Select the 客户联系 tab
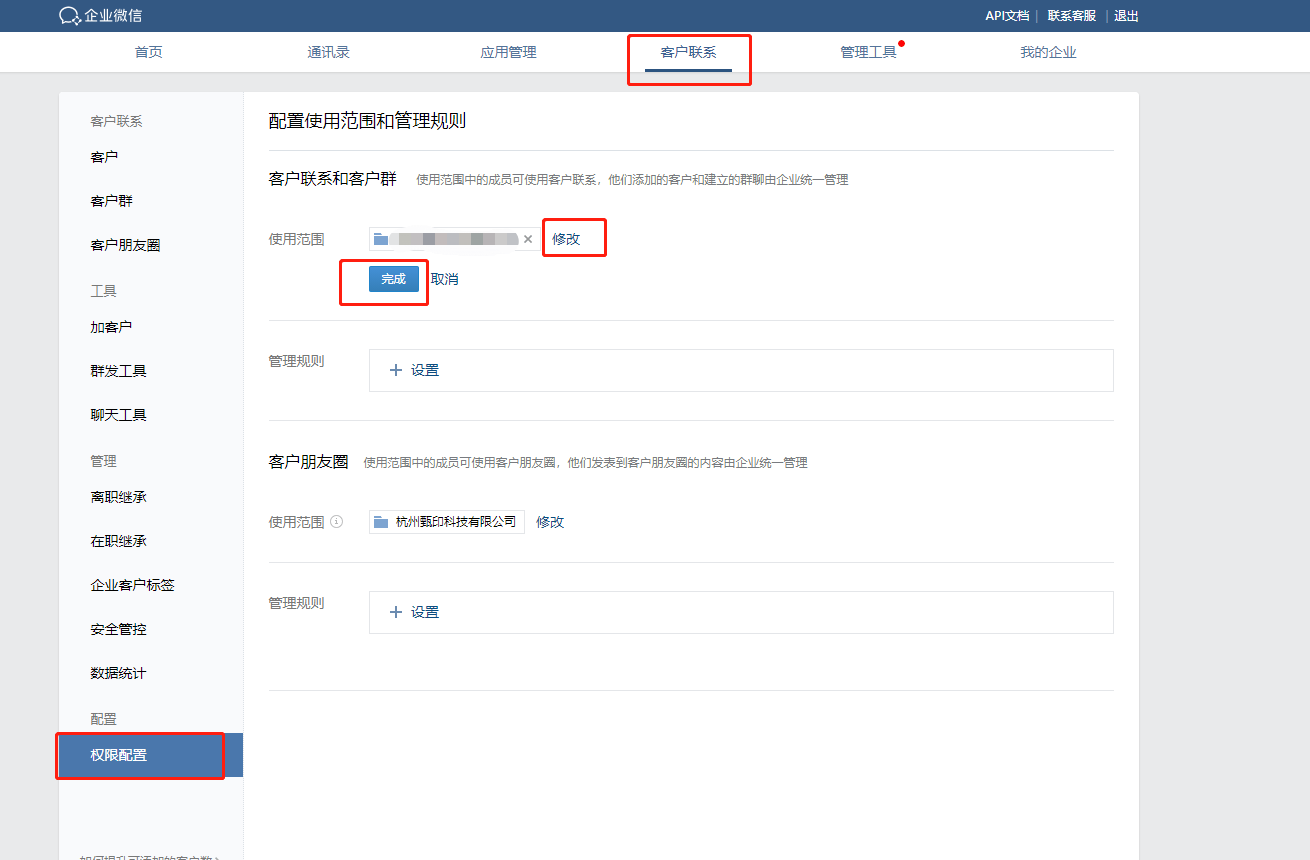 coord(688,52)
